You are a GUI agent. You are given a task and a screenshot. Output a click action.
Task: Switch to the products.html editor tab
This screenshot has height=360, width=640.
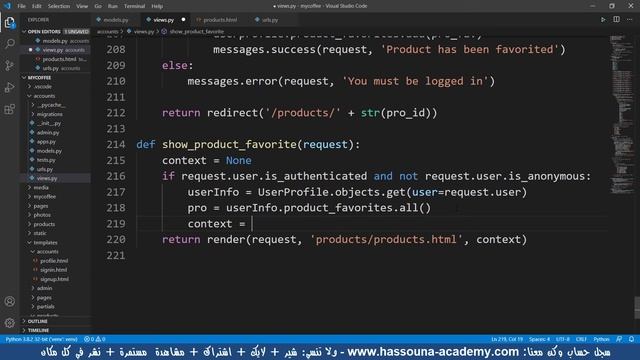click(x=220, y=20)
